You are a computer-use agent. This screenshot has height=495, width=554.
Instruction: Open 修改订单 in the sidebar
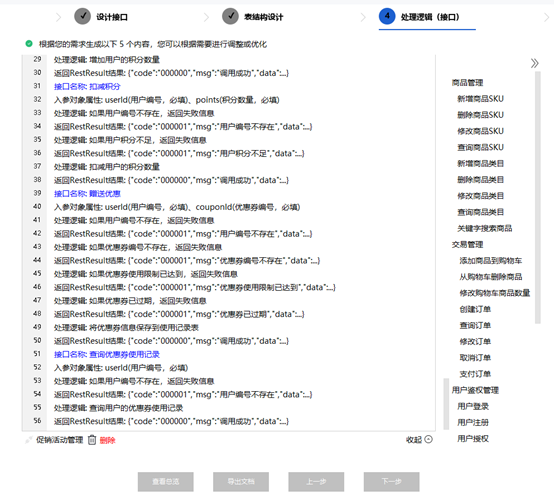click(475, 342)
